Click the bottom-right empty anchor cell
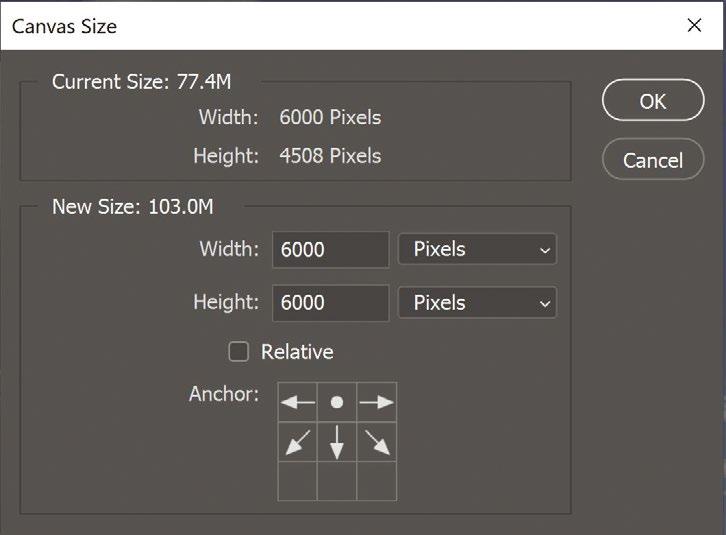 (x=377, y=480)
